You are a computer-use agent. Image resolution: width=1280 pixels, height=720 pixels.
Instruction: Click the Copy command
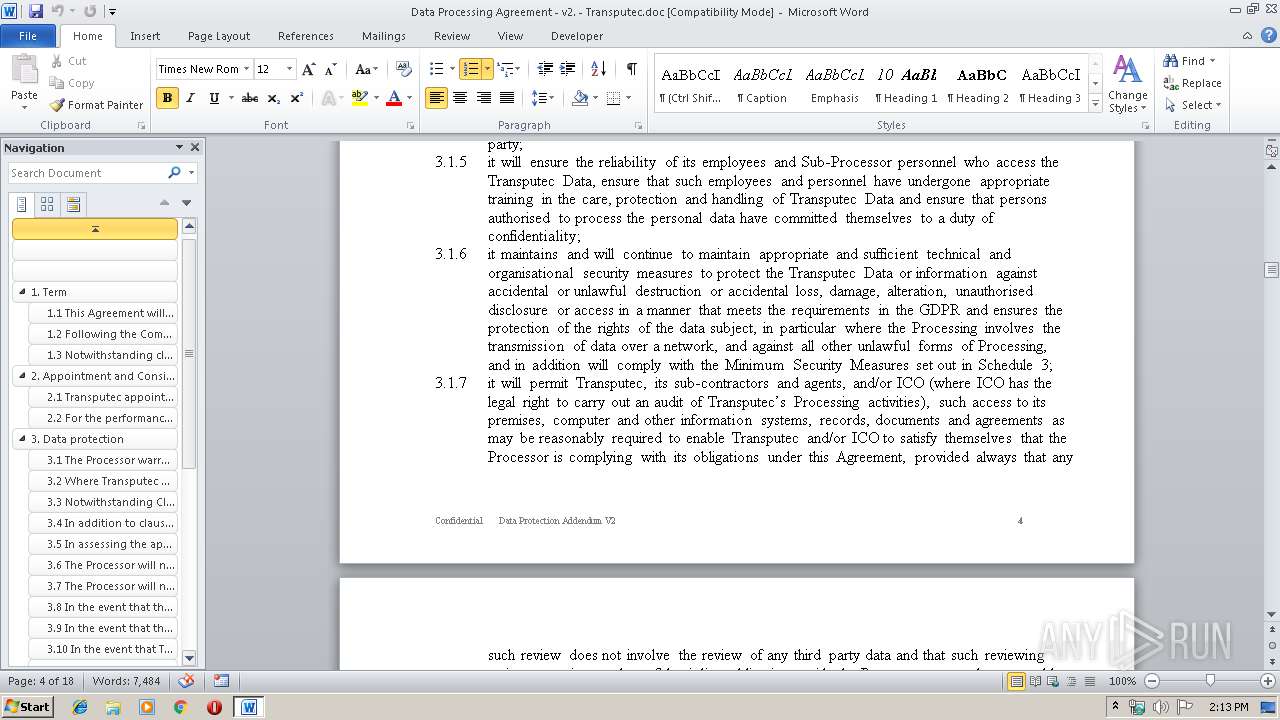click(x=72, y=83)
